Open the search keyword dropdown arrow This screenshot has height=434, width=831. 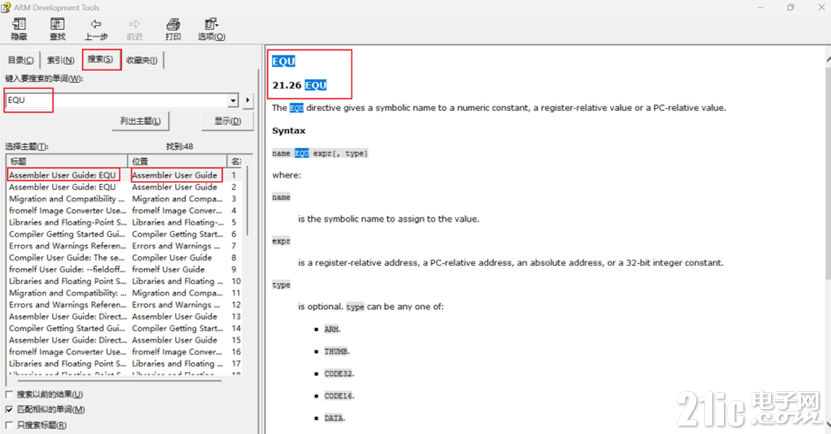coord(233,100)
